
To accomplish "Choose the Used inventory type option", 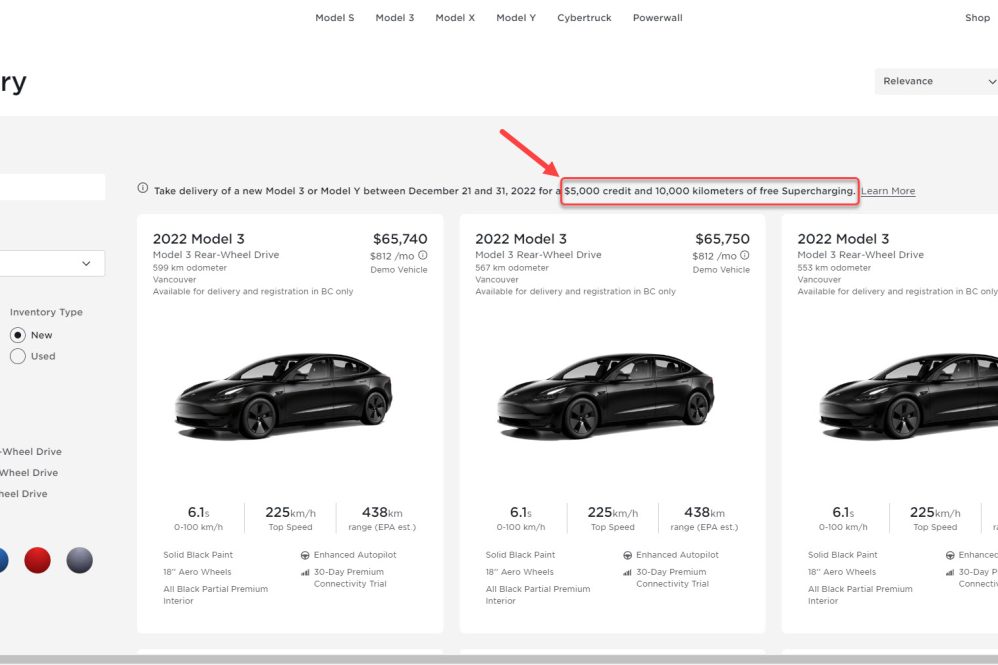I will (x=18, y=356).
